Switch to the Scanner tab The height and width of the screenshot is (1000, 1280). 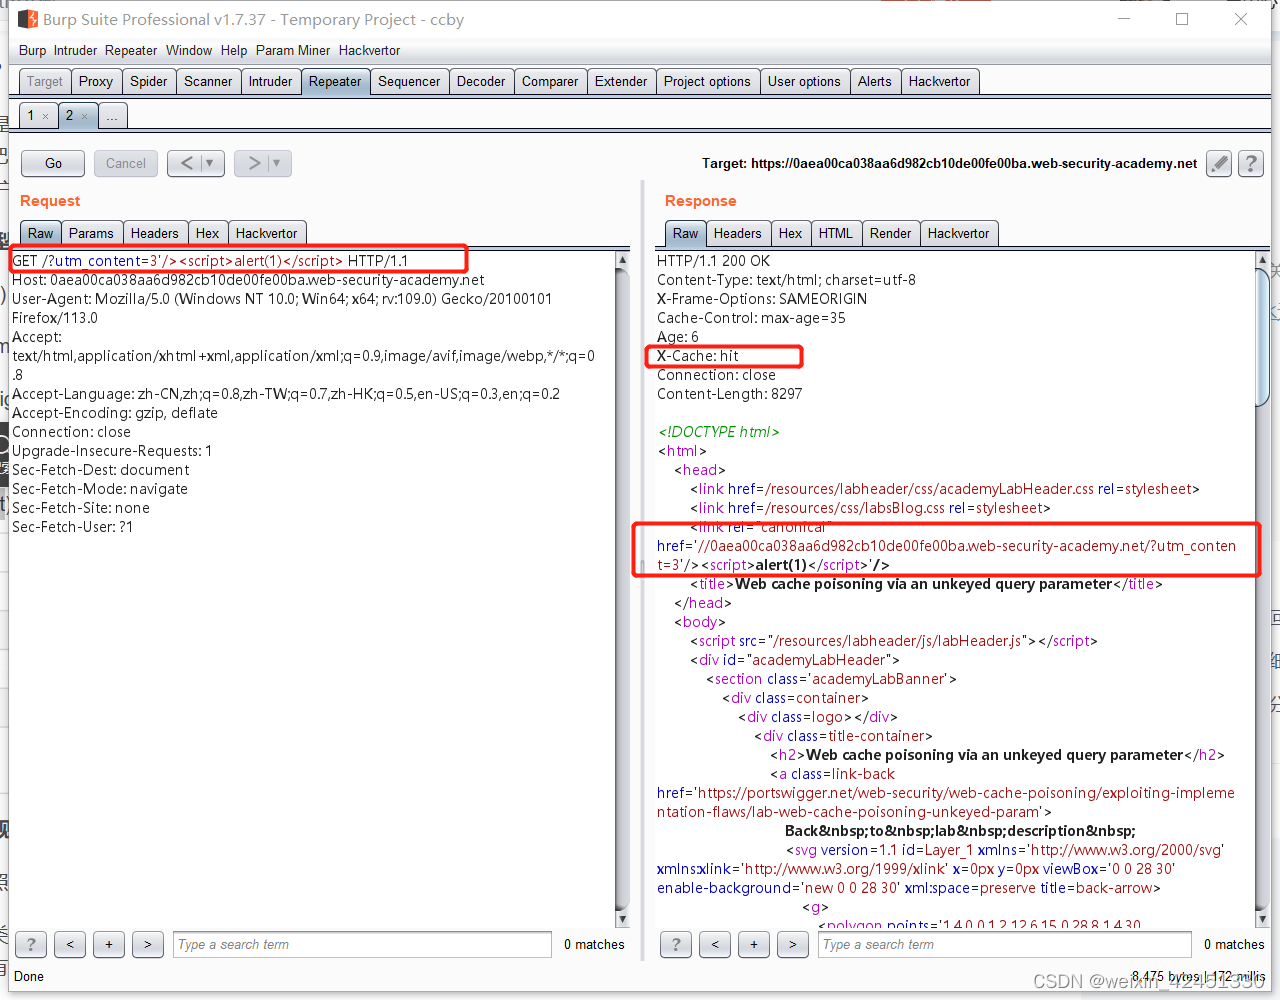pos(208,82)
